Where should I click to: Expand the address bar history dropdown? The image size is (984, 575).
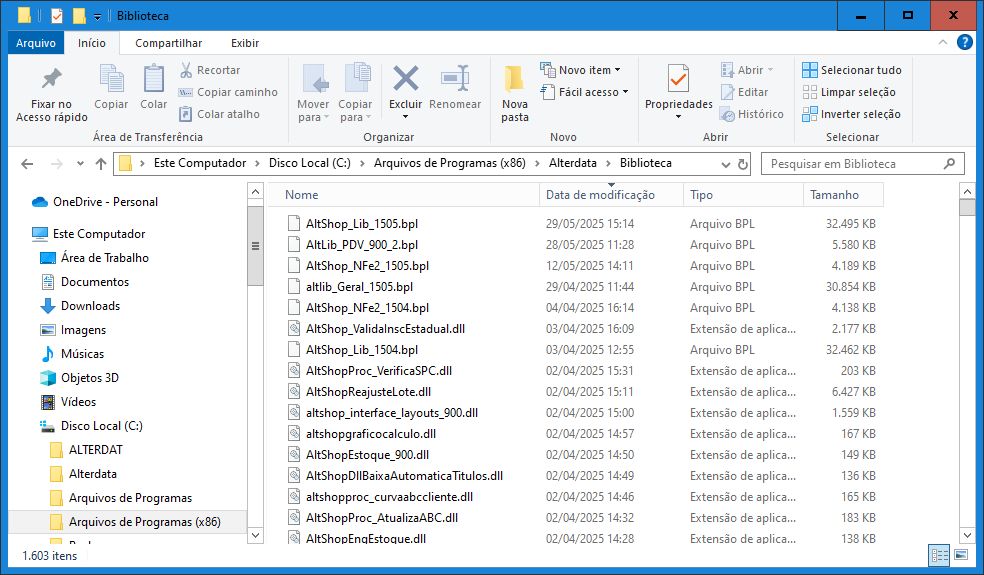[725, 164]
